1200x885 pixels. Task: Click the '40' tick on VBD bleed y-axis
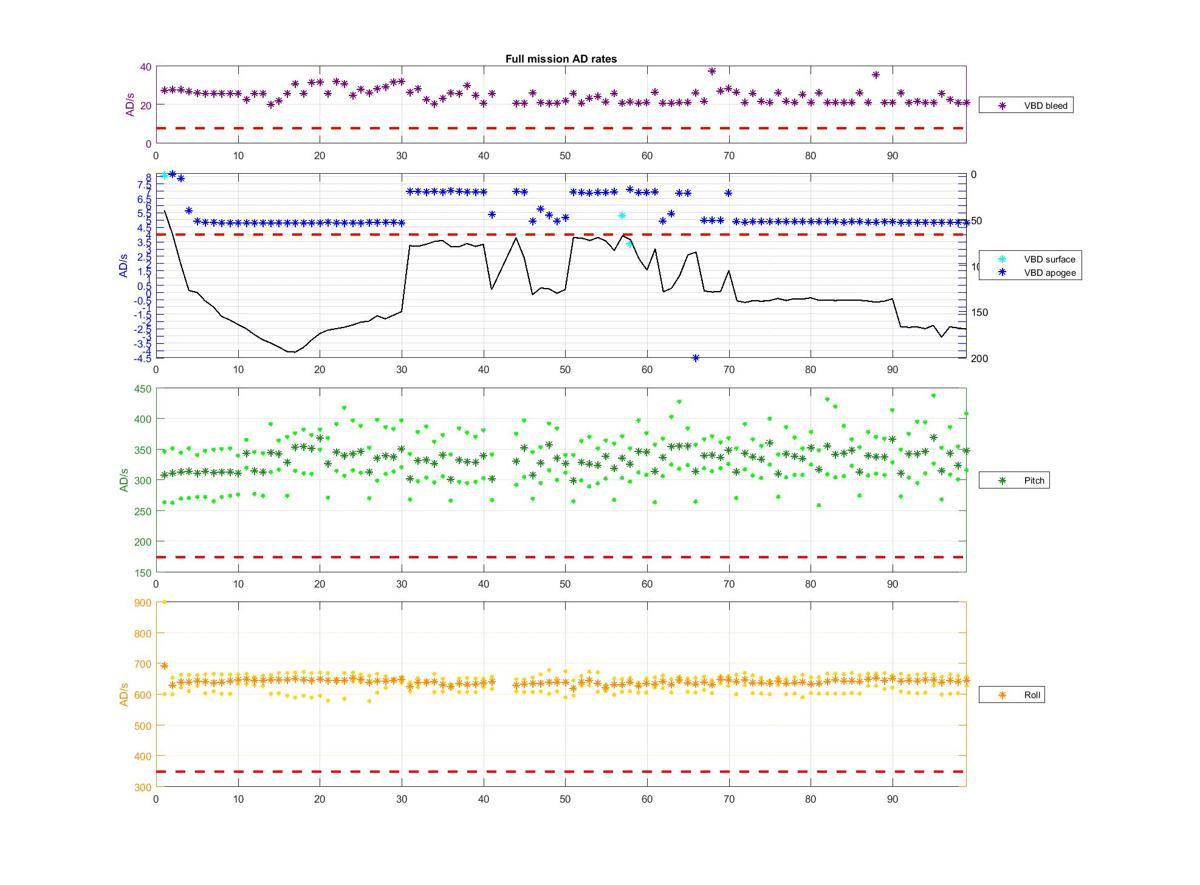click(146, 67)
